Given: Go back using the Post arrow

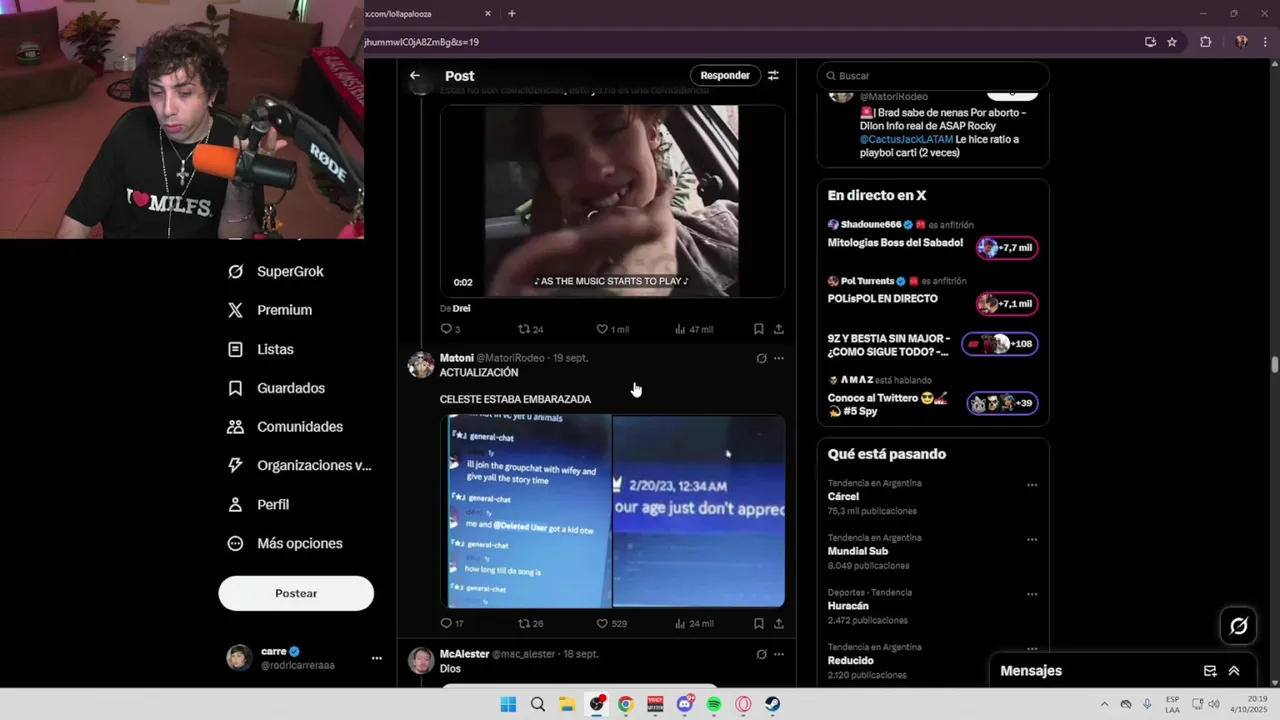Looking at the screenshot, I should [415, 76].
